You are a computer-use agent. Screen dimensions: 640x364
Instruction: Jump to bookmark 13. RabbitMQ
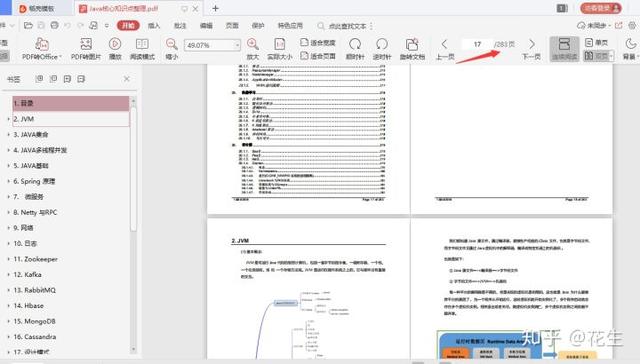pyautogui.click(x=34, y=290)
